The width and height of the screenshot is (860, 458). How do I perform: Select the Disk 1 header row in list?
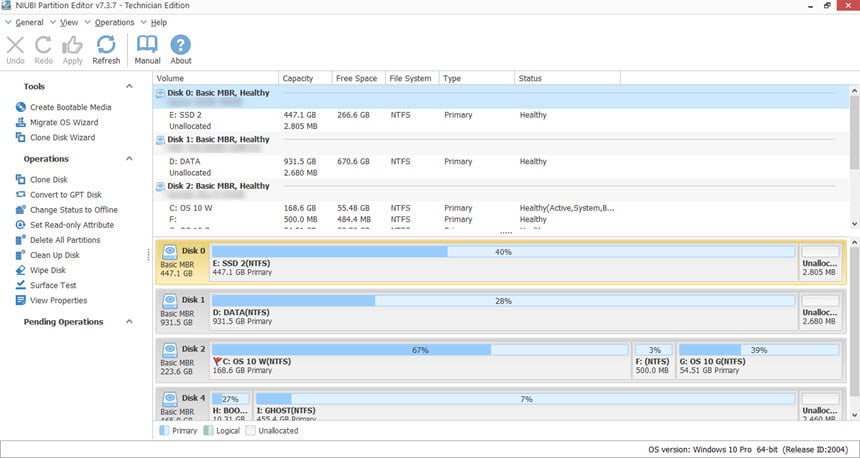pos(501,143)
